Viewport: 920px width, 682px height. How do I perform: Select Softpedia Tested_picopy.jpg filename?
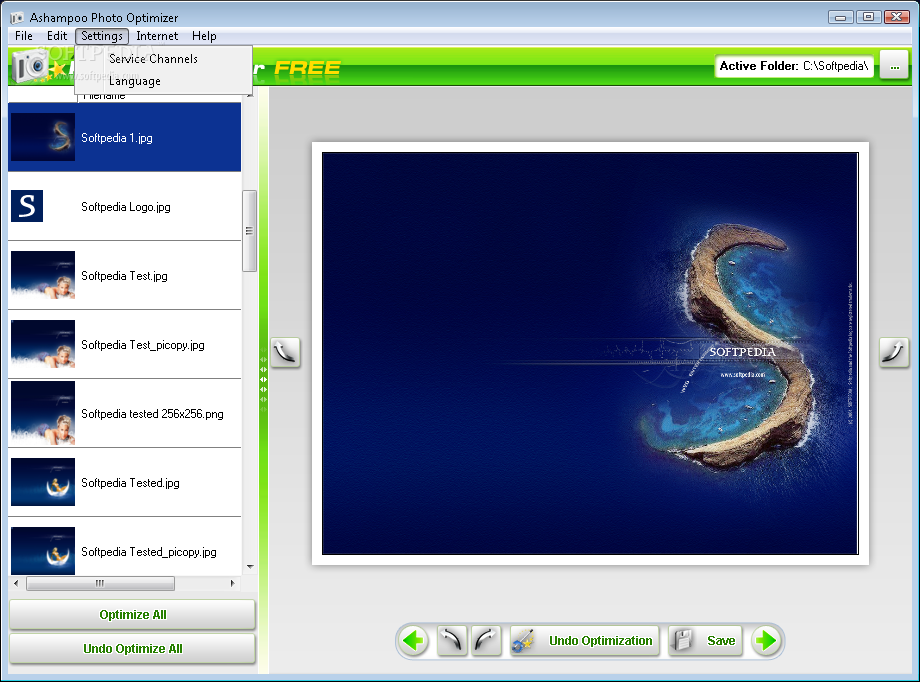pyautogui.click(x=148, y=552)
